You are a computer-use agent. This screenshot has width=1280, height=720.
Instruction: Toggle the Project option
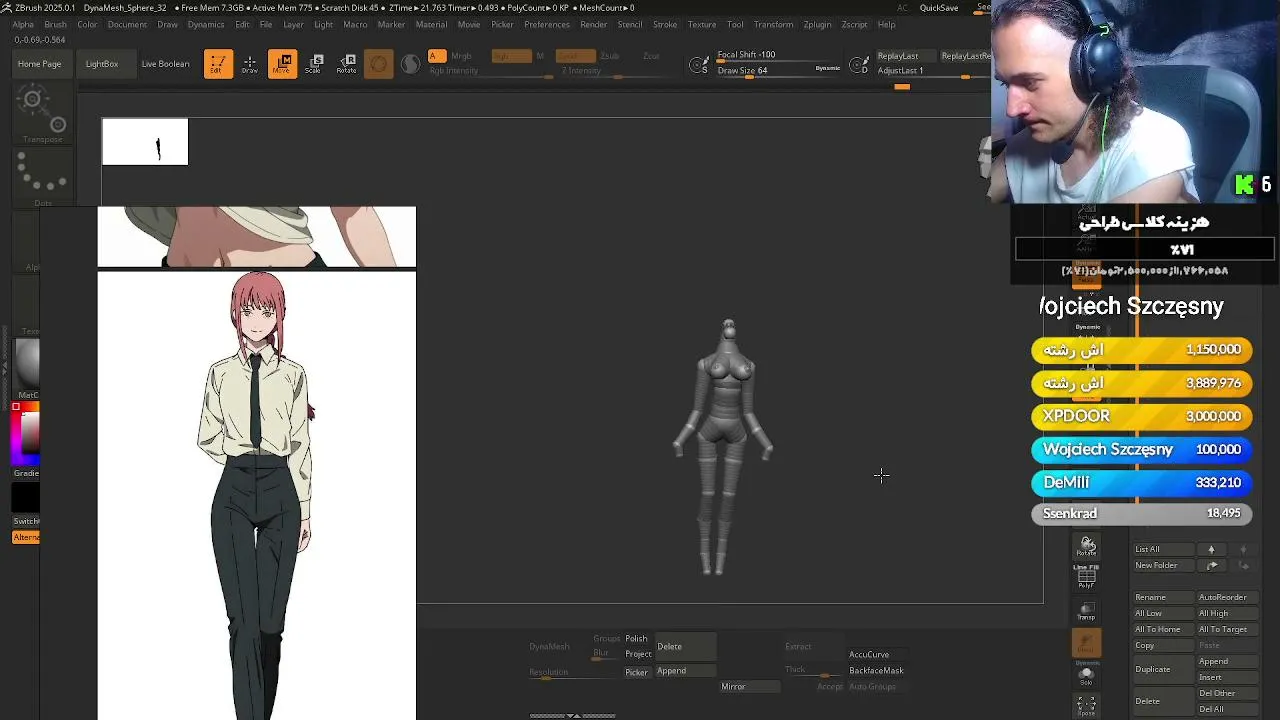click(x=638, y=654)
